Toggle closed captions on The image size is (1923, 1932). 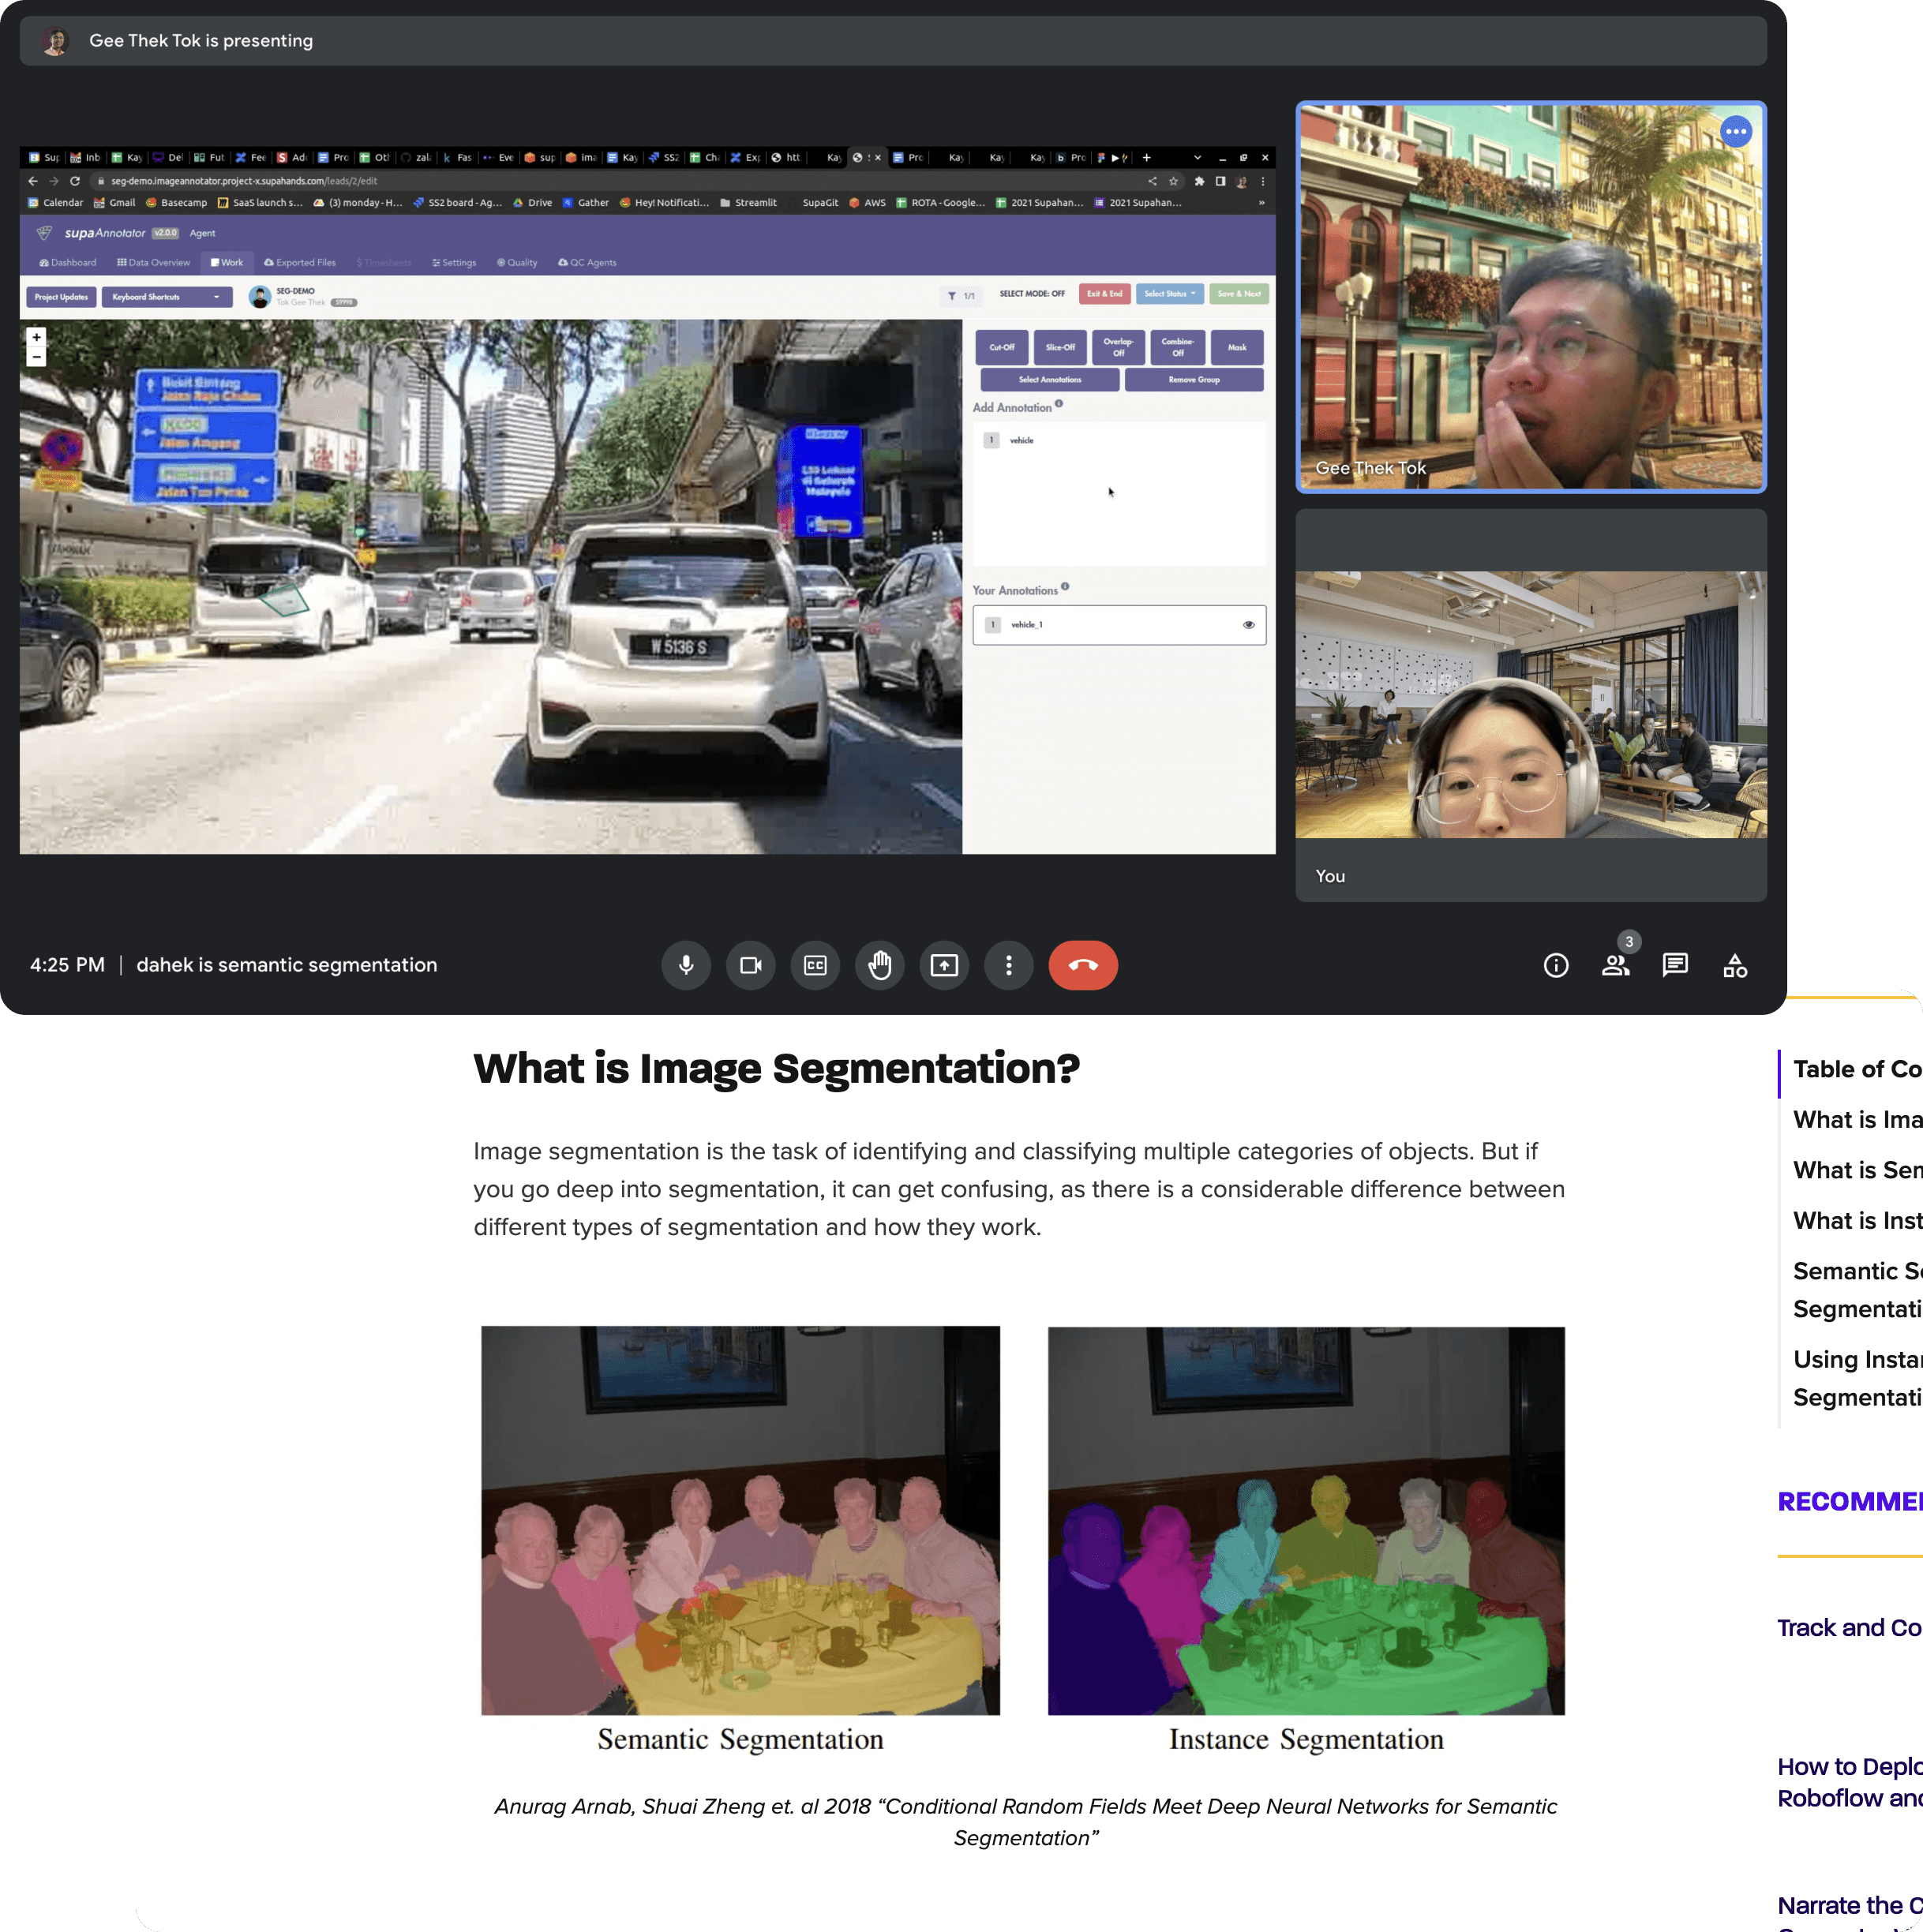coord(815,965)
